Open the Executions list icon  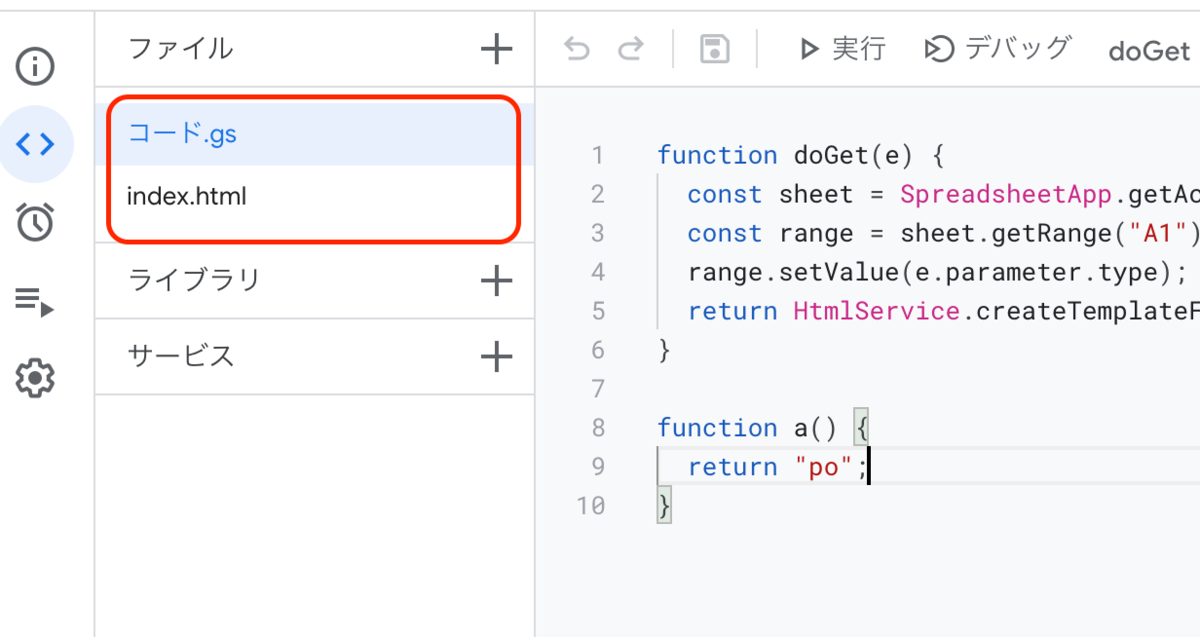36,301
